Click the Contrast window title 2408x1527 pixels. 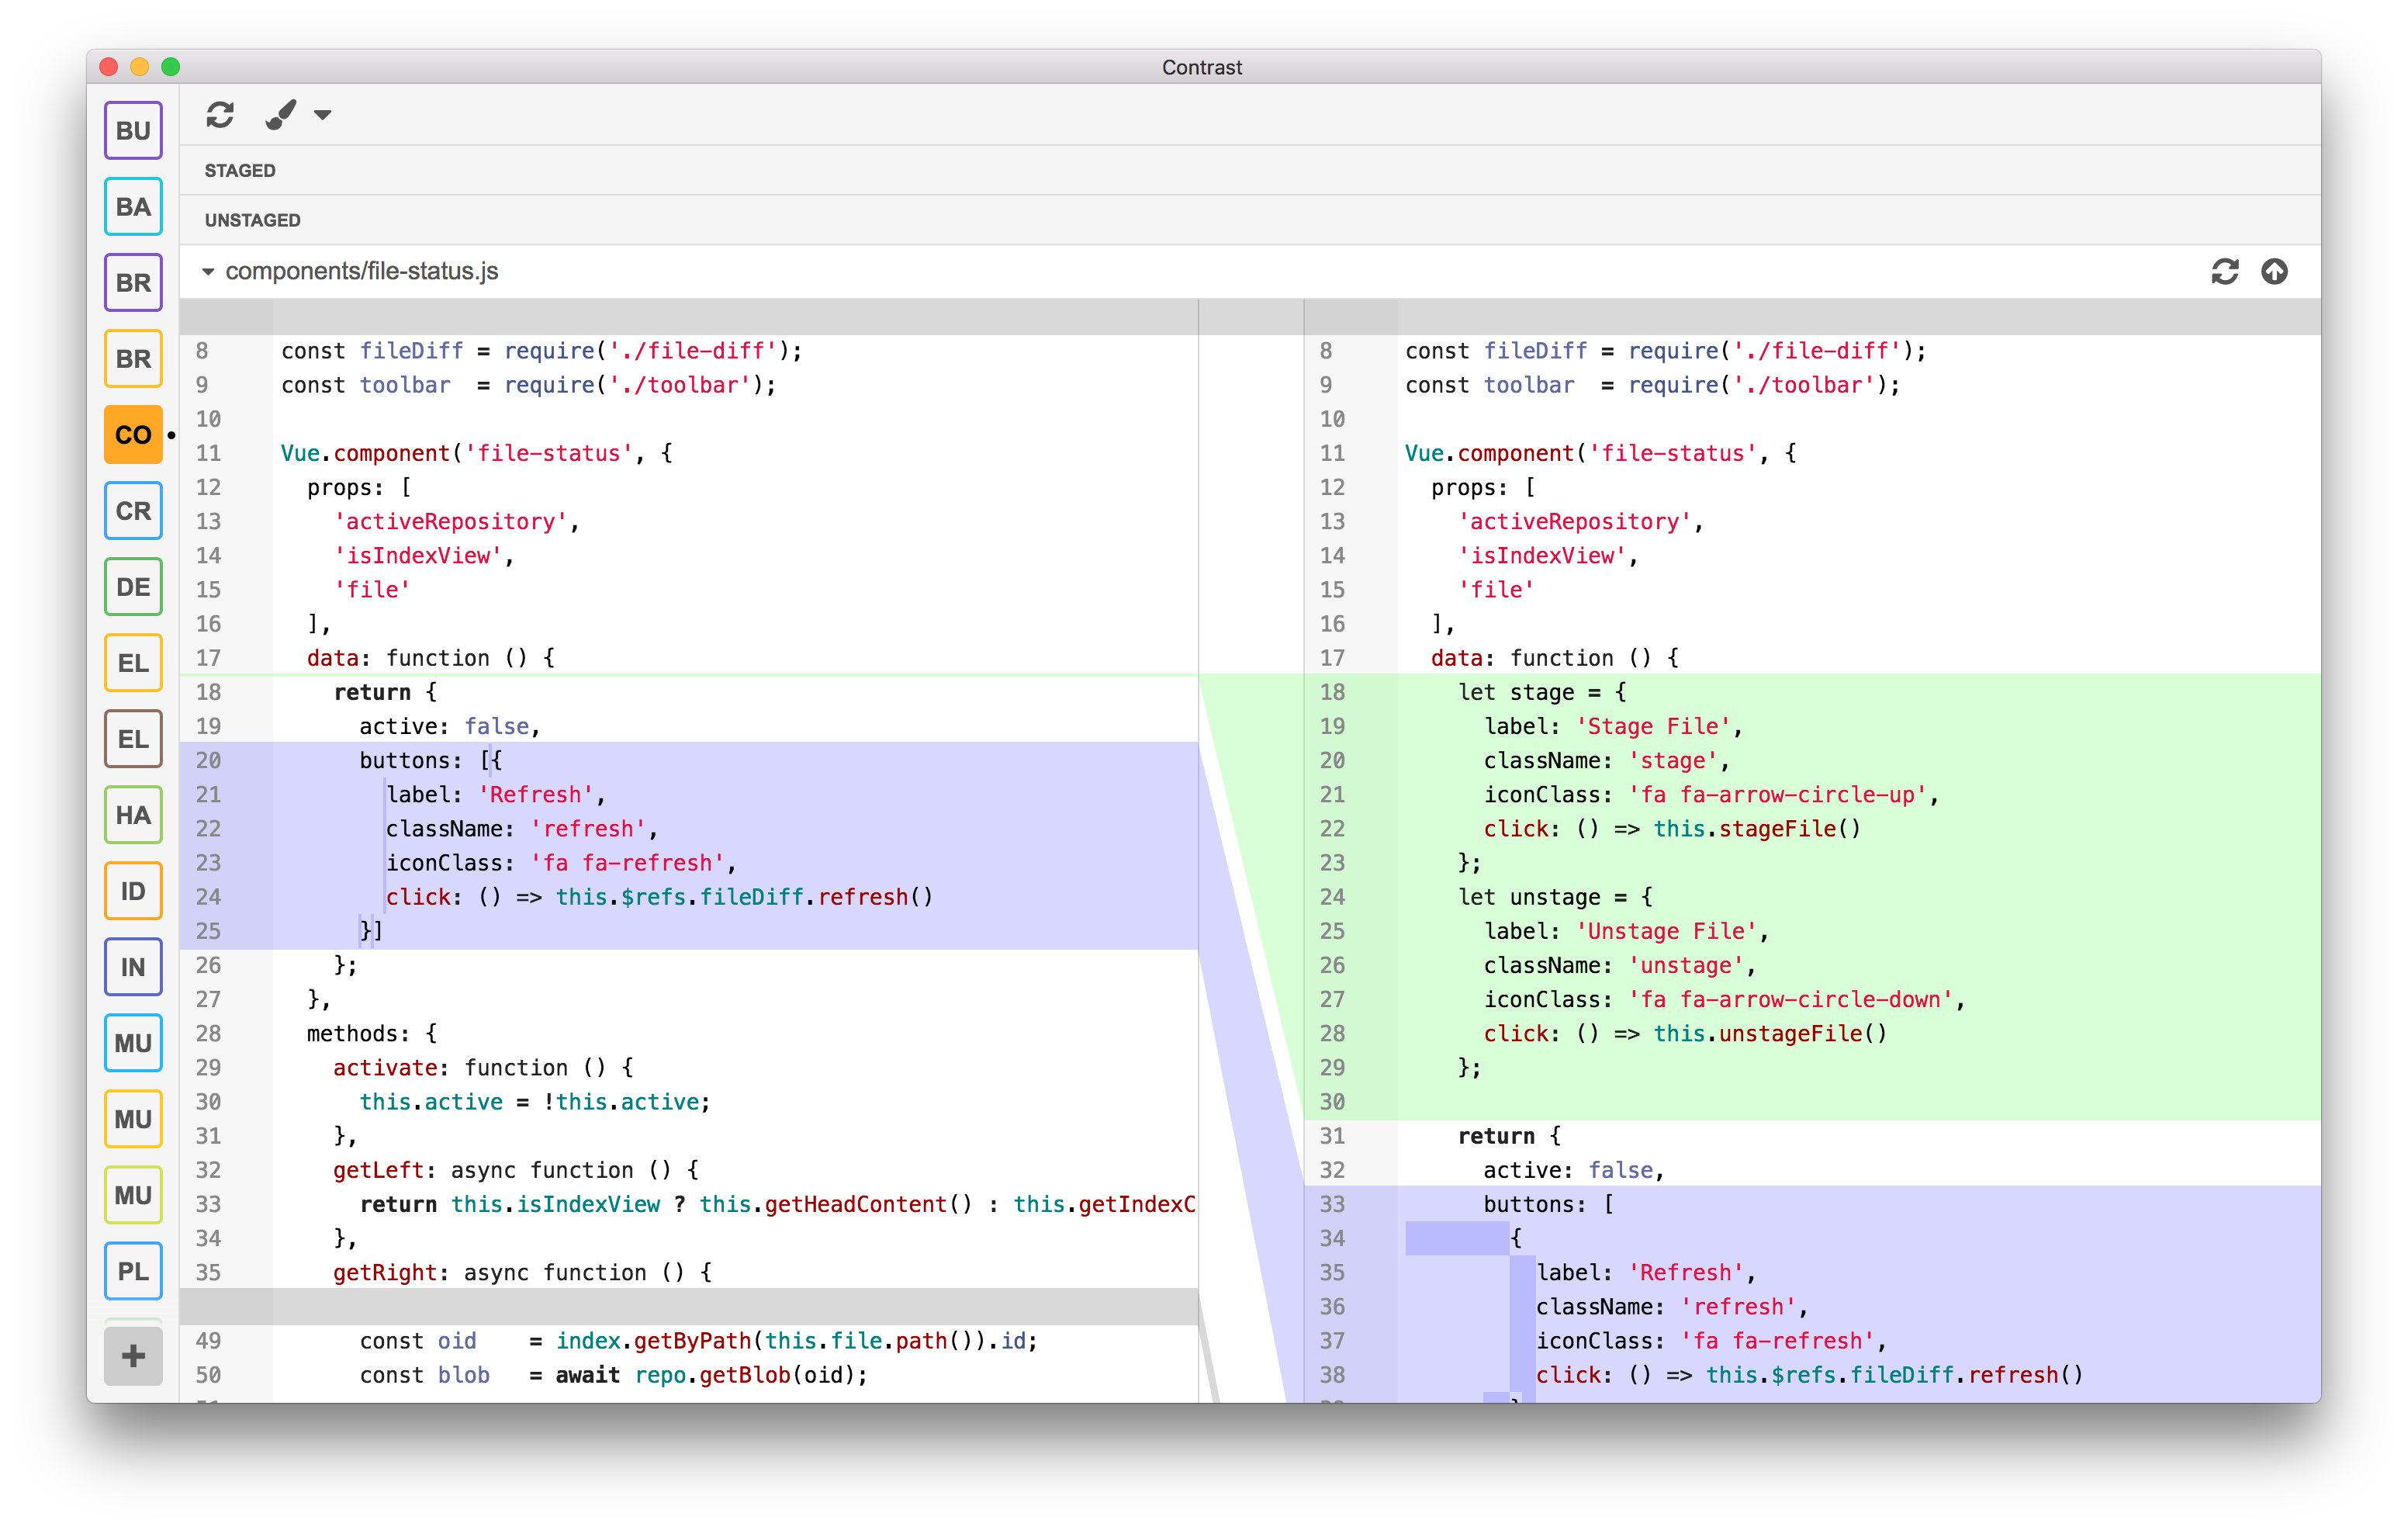pyautogui.click(x=1202, y=67)
